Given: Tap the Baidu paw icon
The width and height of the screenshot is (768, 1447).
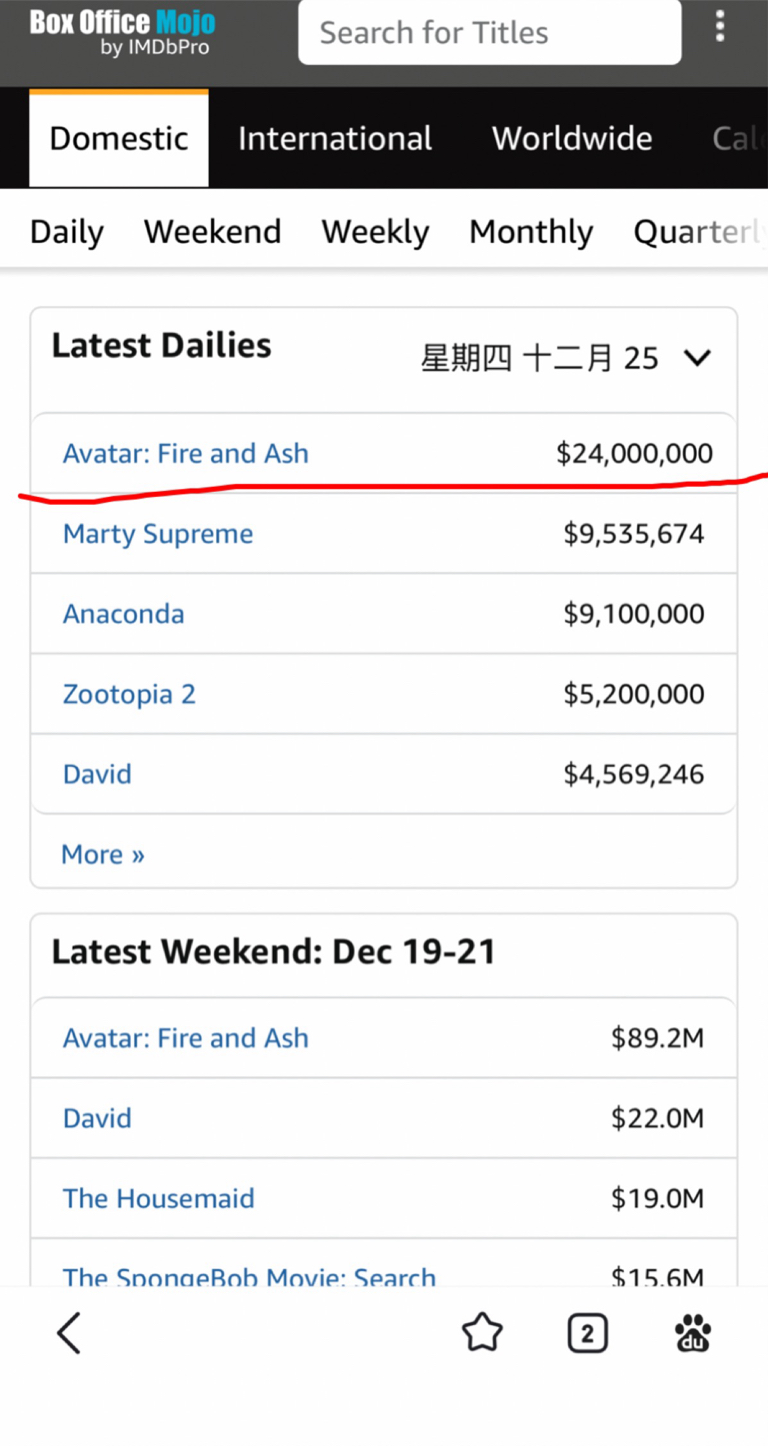Looking at the screenshot, I should click(693, 1333).
